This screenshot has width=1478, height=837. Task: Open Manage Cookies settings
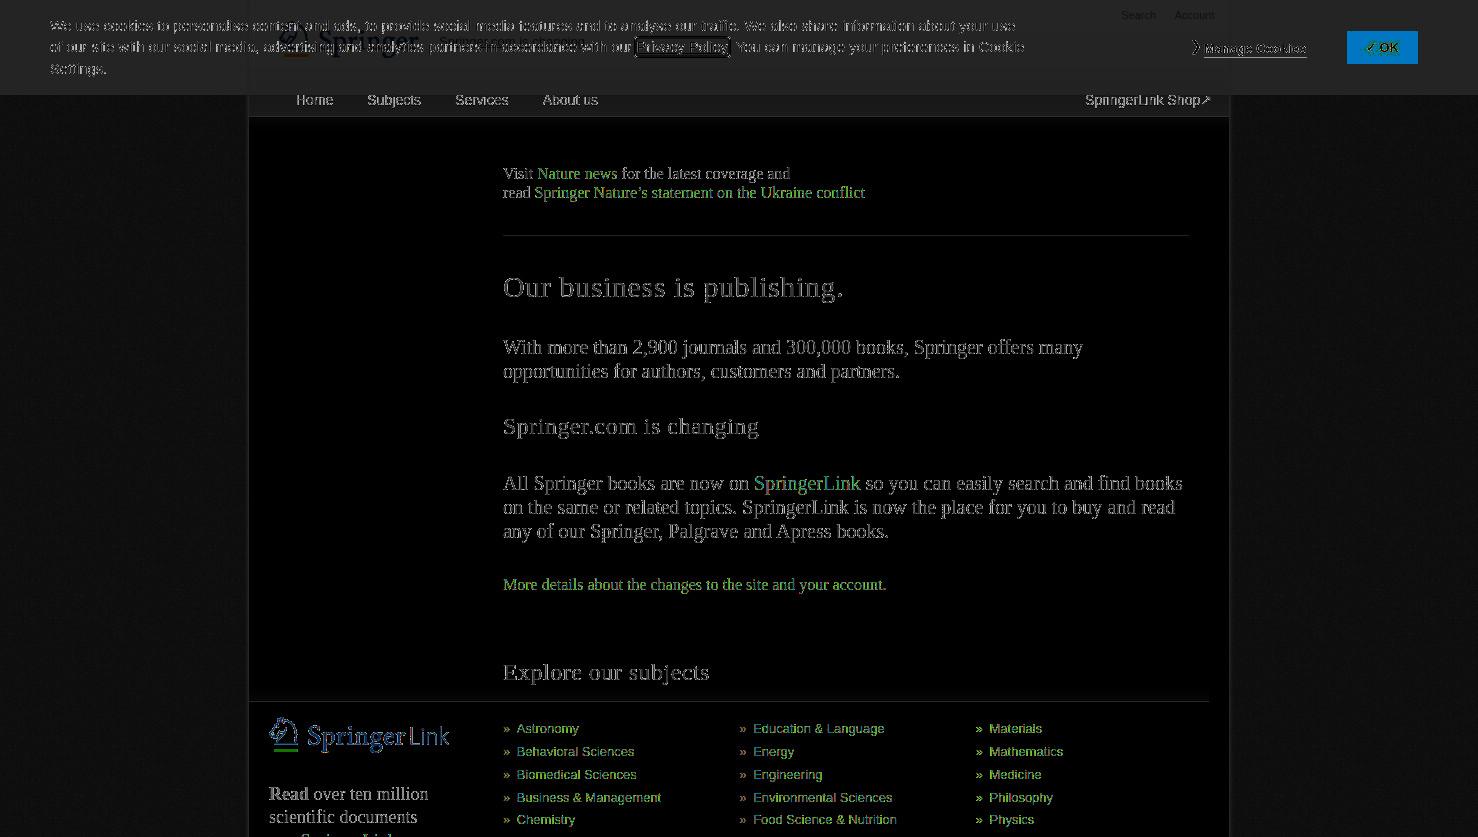click(x=1255, y=48)
